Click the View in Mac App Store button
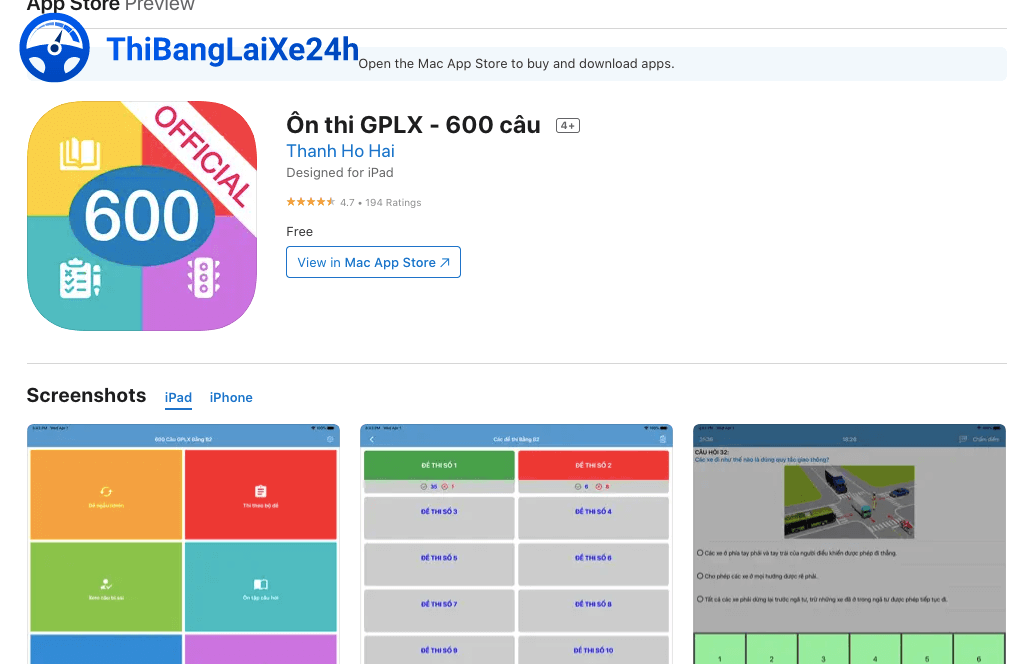The image size is (1024, 664). click(373, 261)
